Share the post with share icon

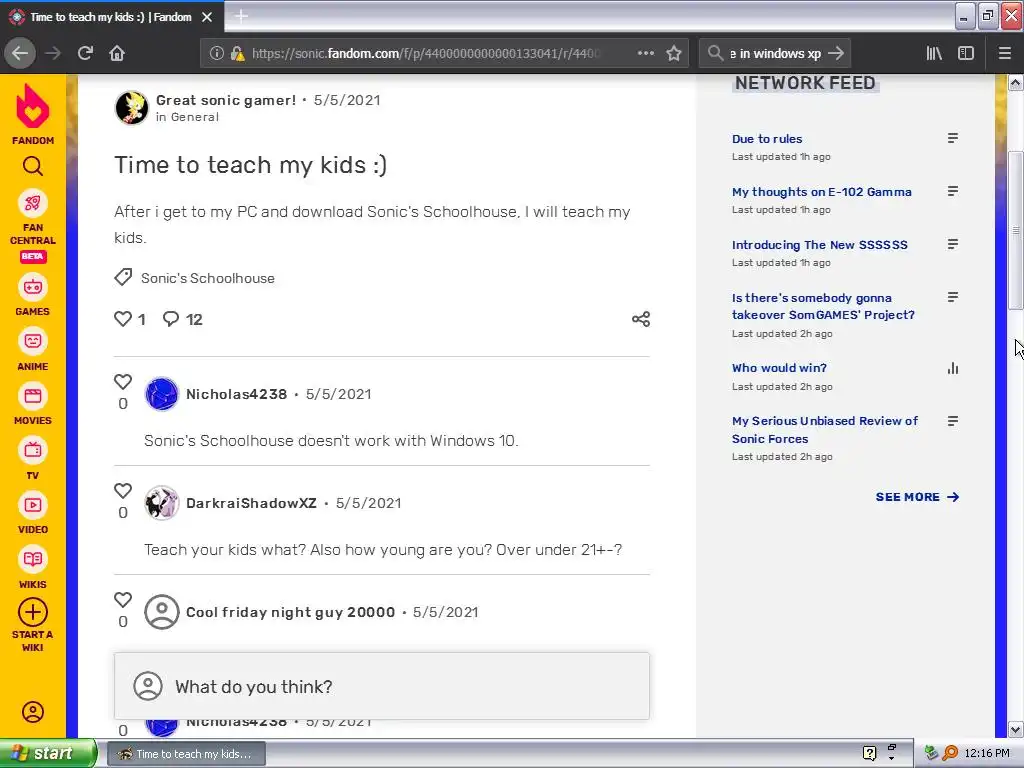pyautogui.click(x=641, y=319)
